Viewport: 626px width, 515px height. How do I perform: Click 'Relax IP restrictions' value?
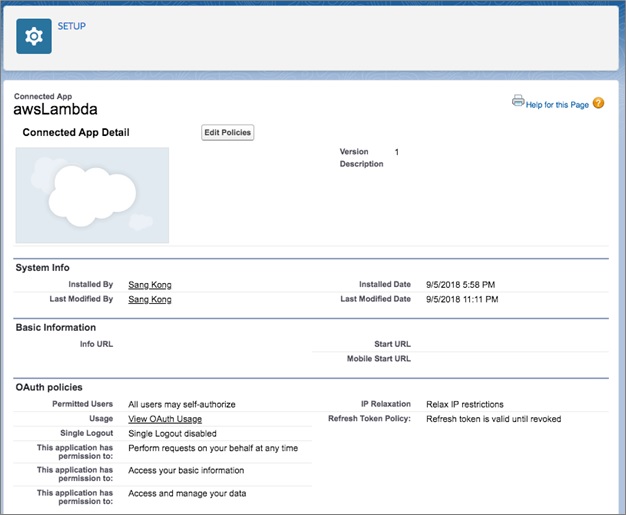pyautogui.click(x=465, y=404)
